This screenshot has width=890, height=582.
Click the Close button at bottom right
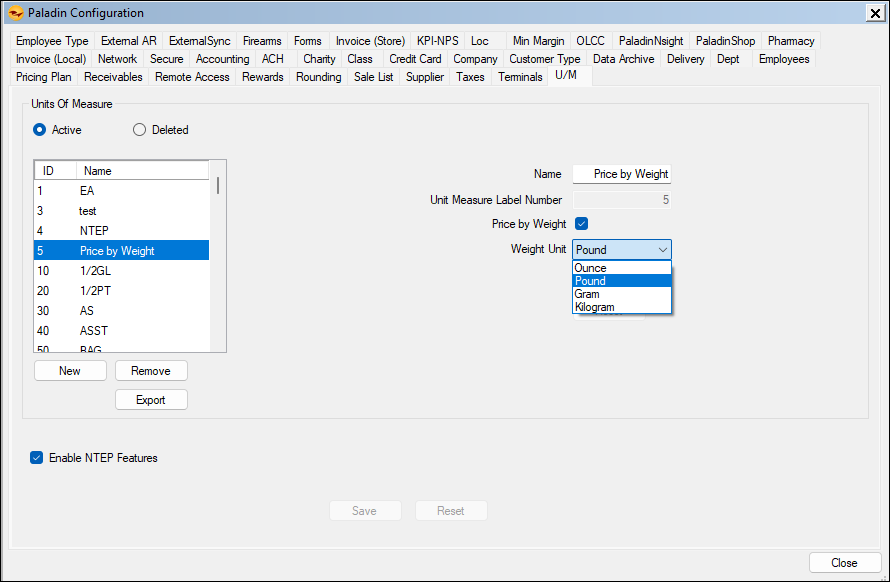(x=845, y=563)
